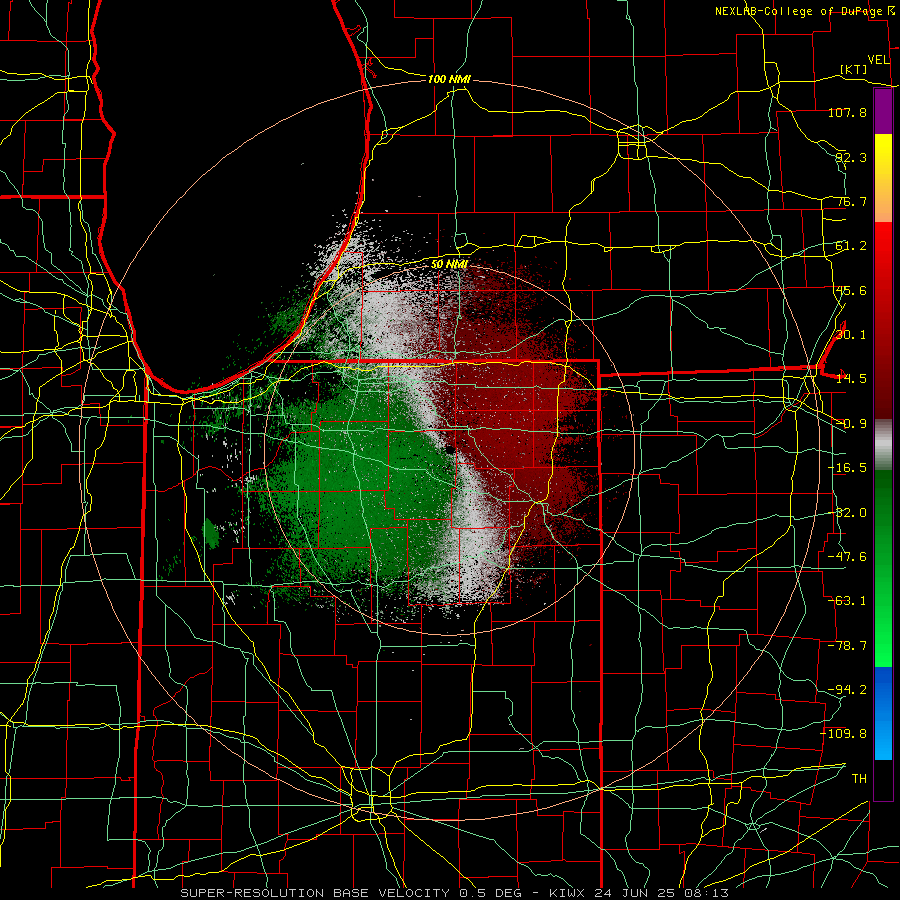Click the NEXLAB-College of DuPage label

point(799,11)
